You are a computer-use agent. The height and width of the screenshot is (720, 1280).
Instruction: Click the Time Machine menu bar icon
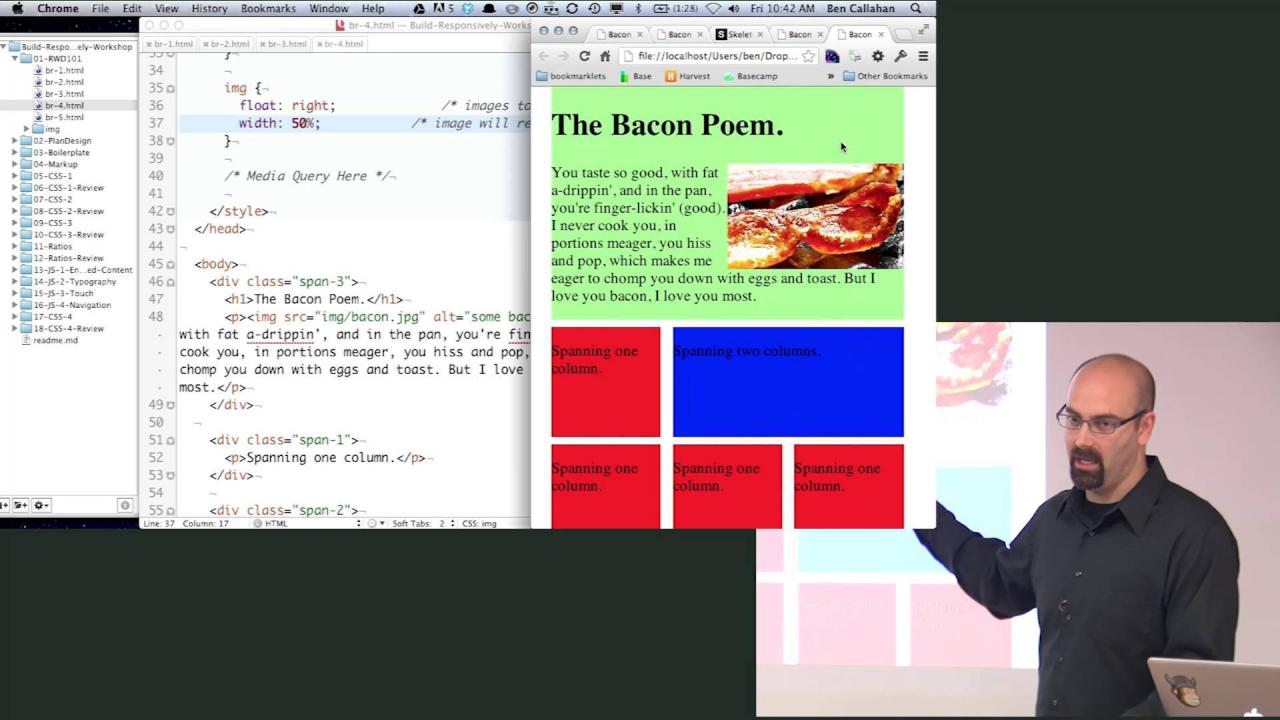coord(593,8)
